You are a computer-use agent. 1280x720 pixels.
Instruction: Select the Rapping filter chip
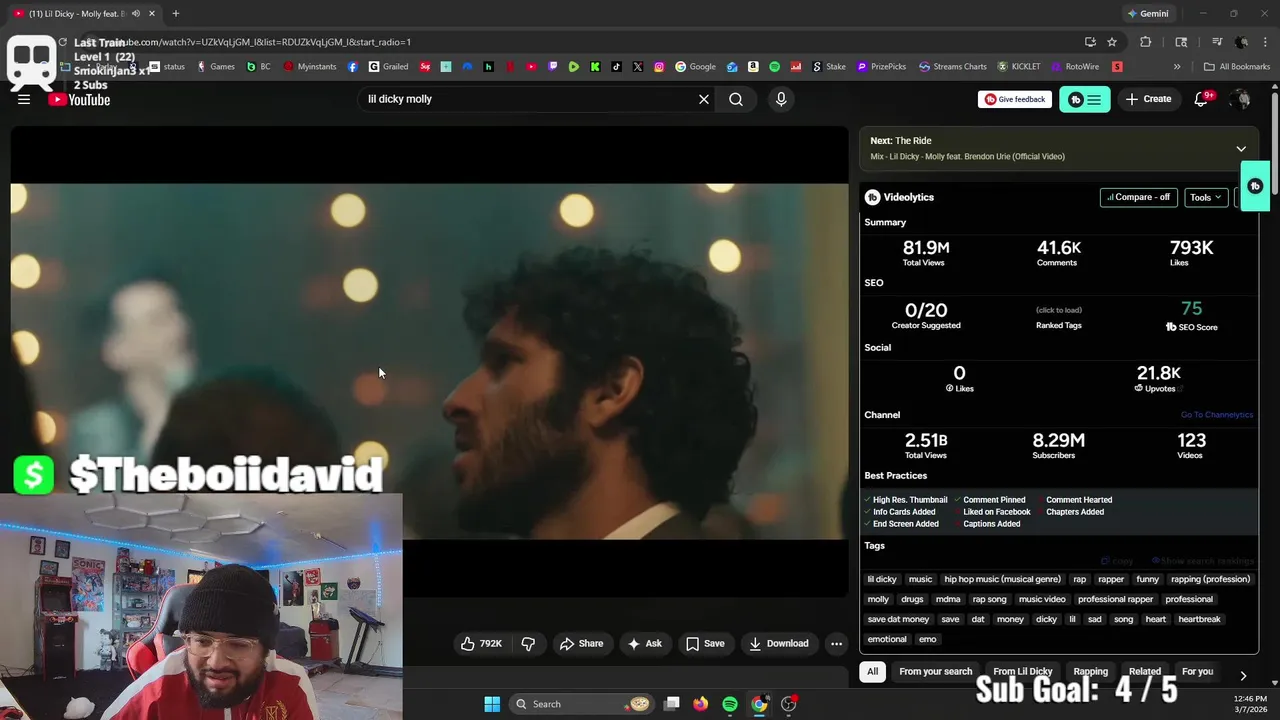[x=1091, y=672]
